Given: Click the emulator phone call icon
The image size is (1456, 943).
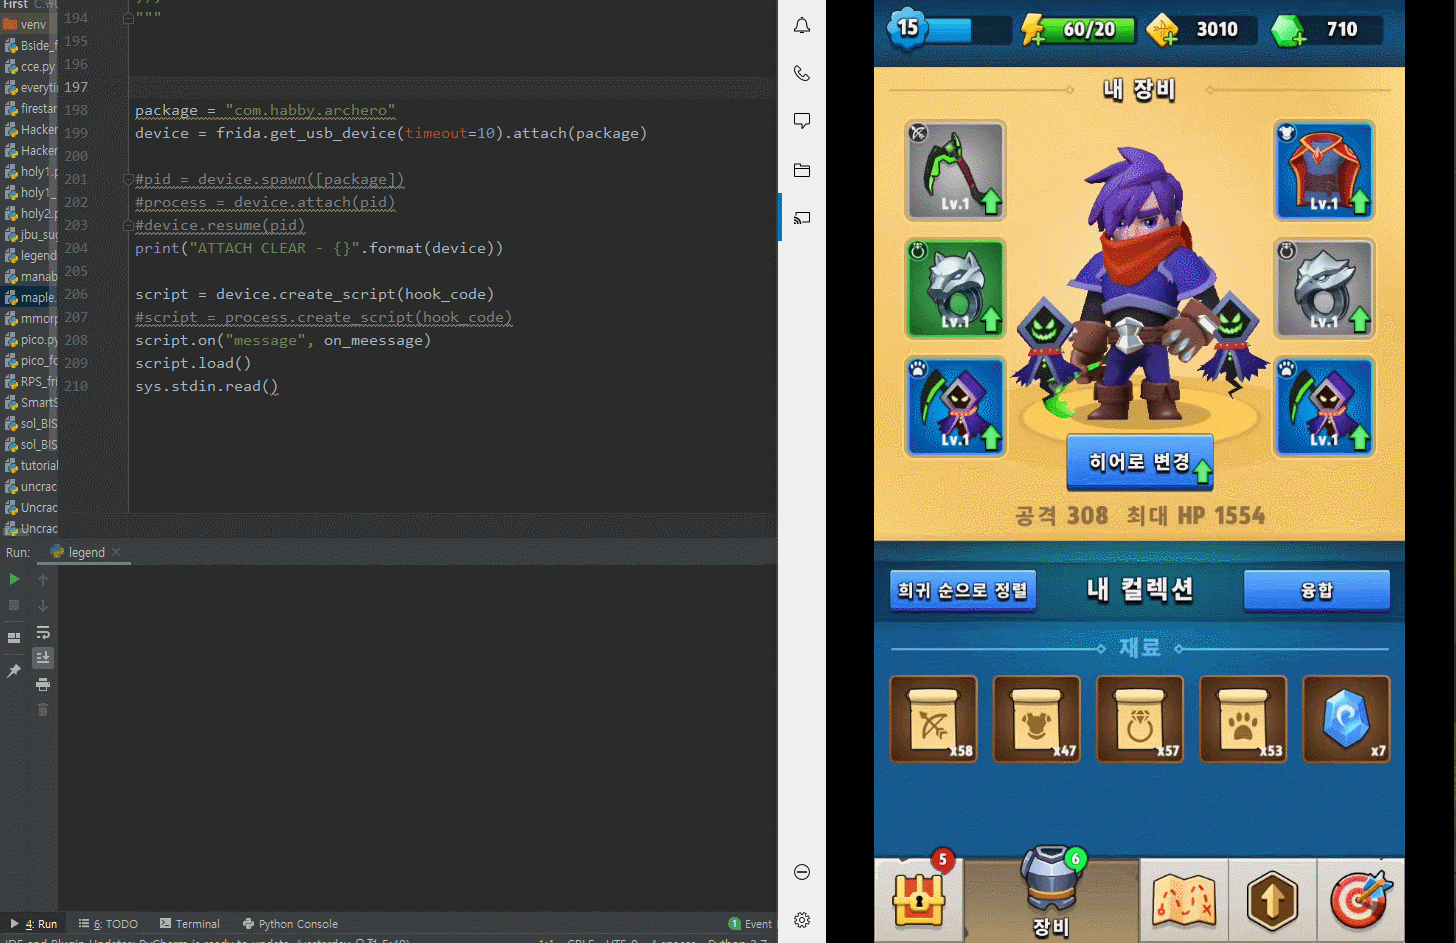Looking at the screenshot, I should pyautogui.click(x=802, y=73).
